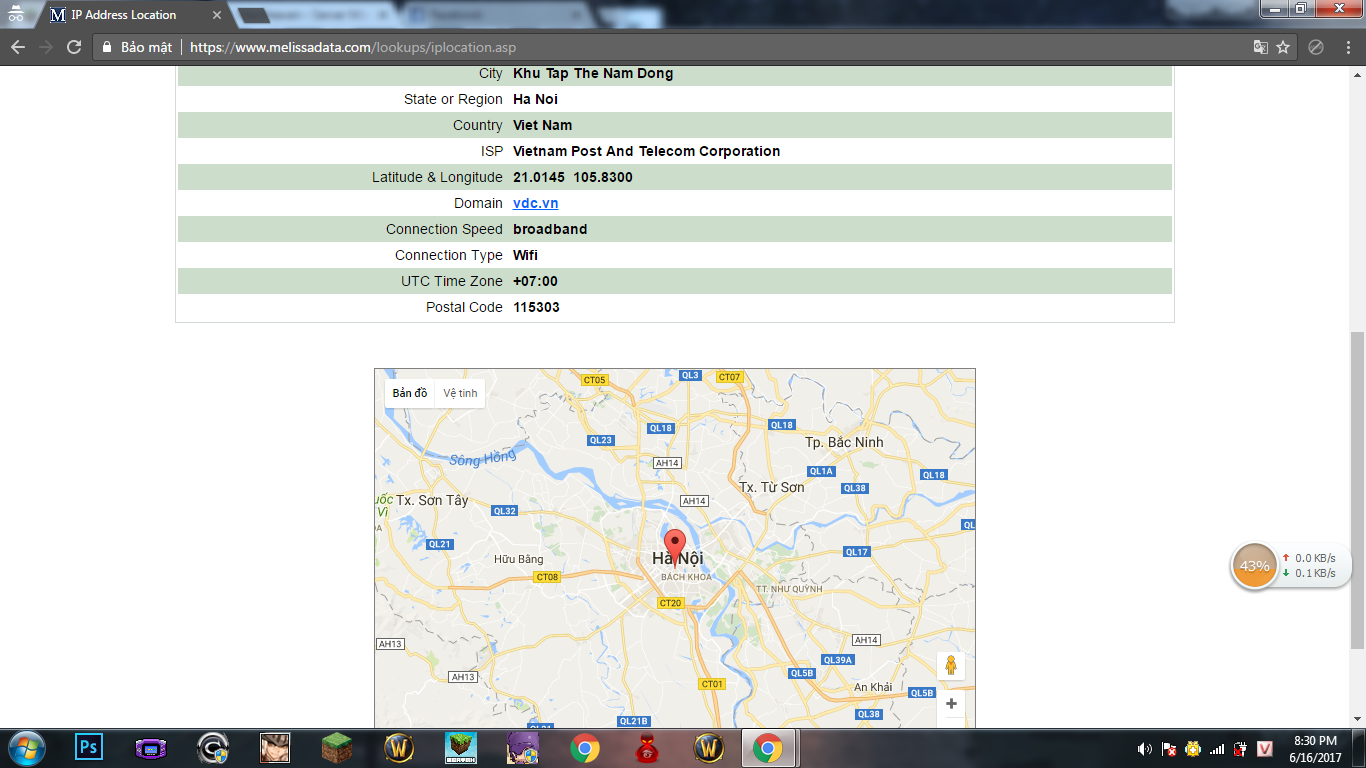Open the red V tray icon

point(1265,749)
